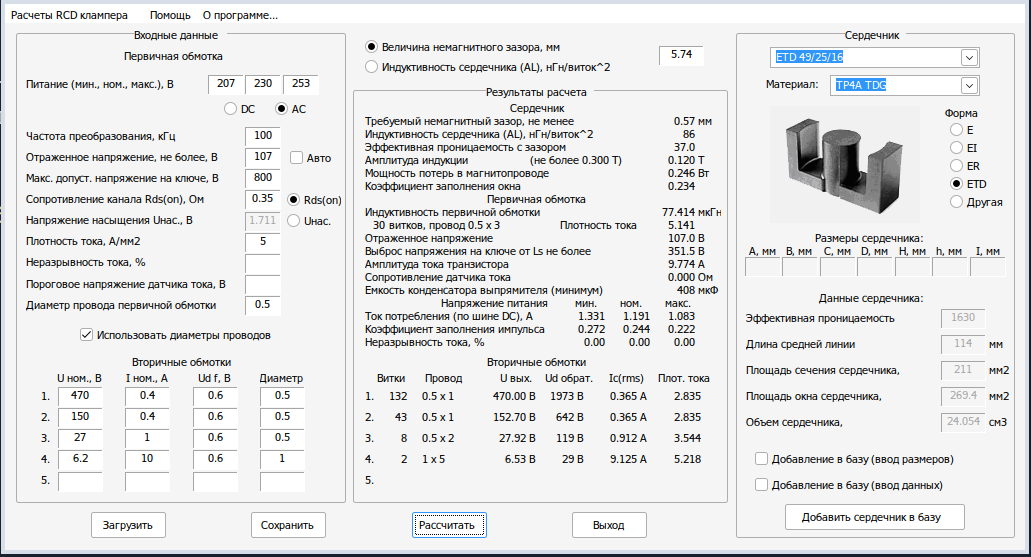Viewport: 1031px width, 557px height.
Task: Click Добавить сердечник в базу button
Action: pyautogui.click(x=875, y=517)
